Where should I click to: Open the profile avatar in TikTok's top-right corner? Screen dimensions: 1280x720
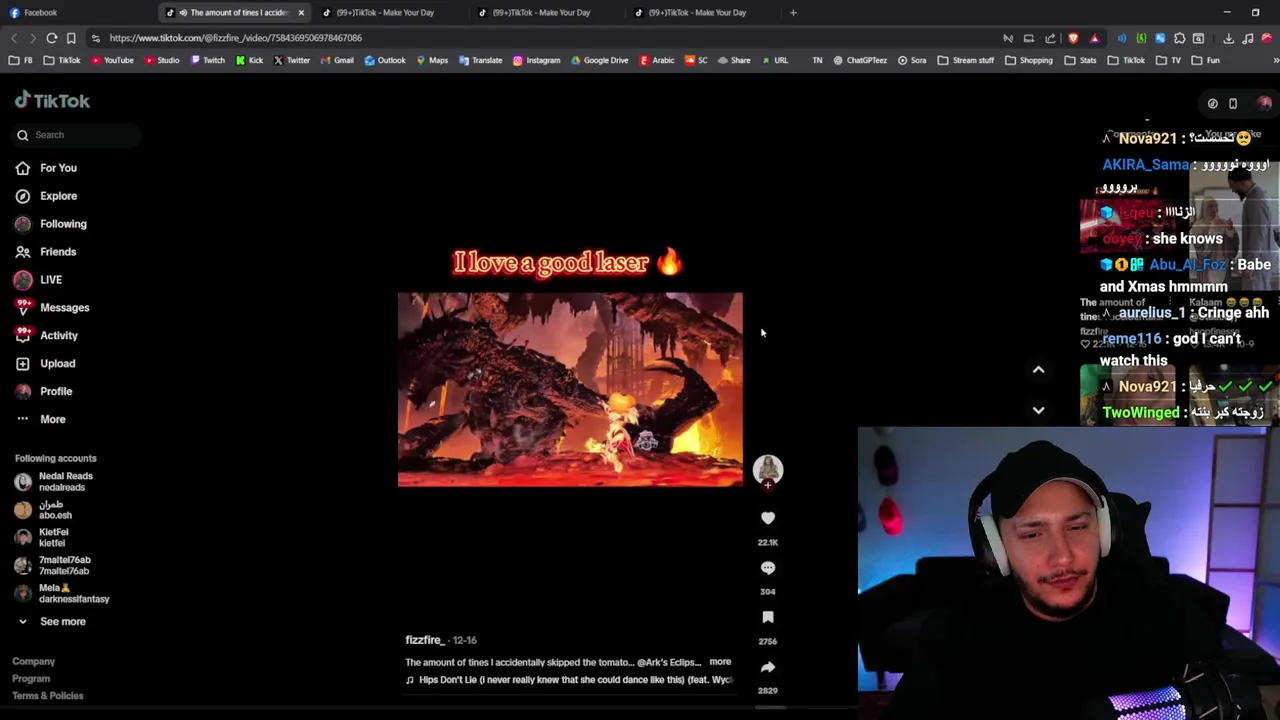pyautogui.click(x=1264, y=103)
